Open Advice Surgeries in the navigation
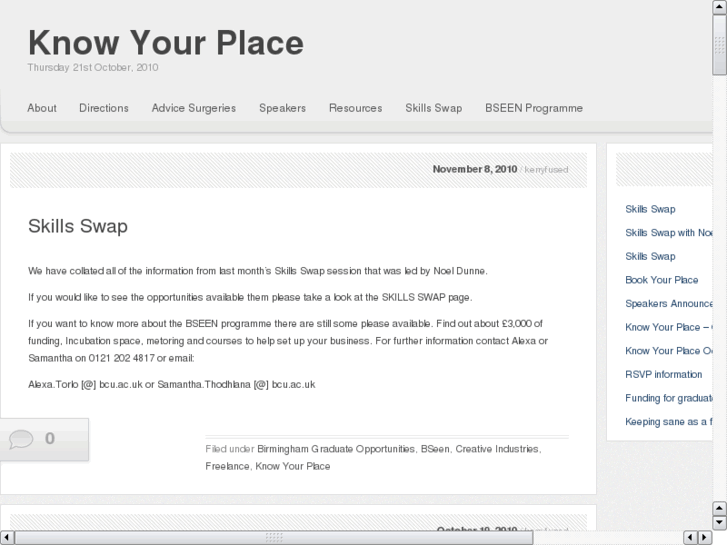727x545 pixels. coord(194,108)
